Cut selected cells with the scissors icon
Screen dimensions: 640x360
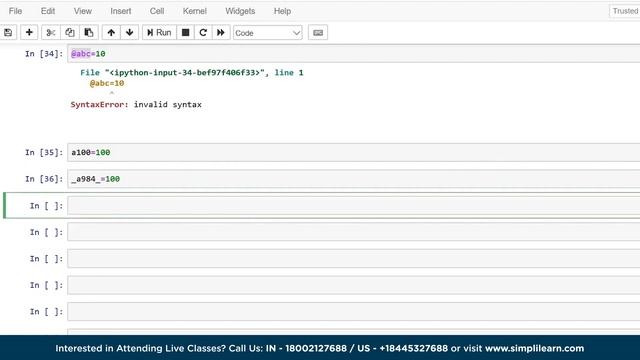(x=51, y=33)
